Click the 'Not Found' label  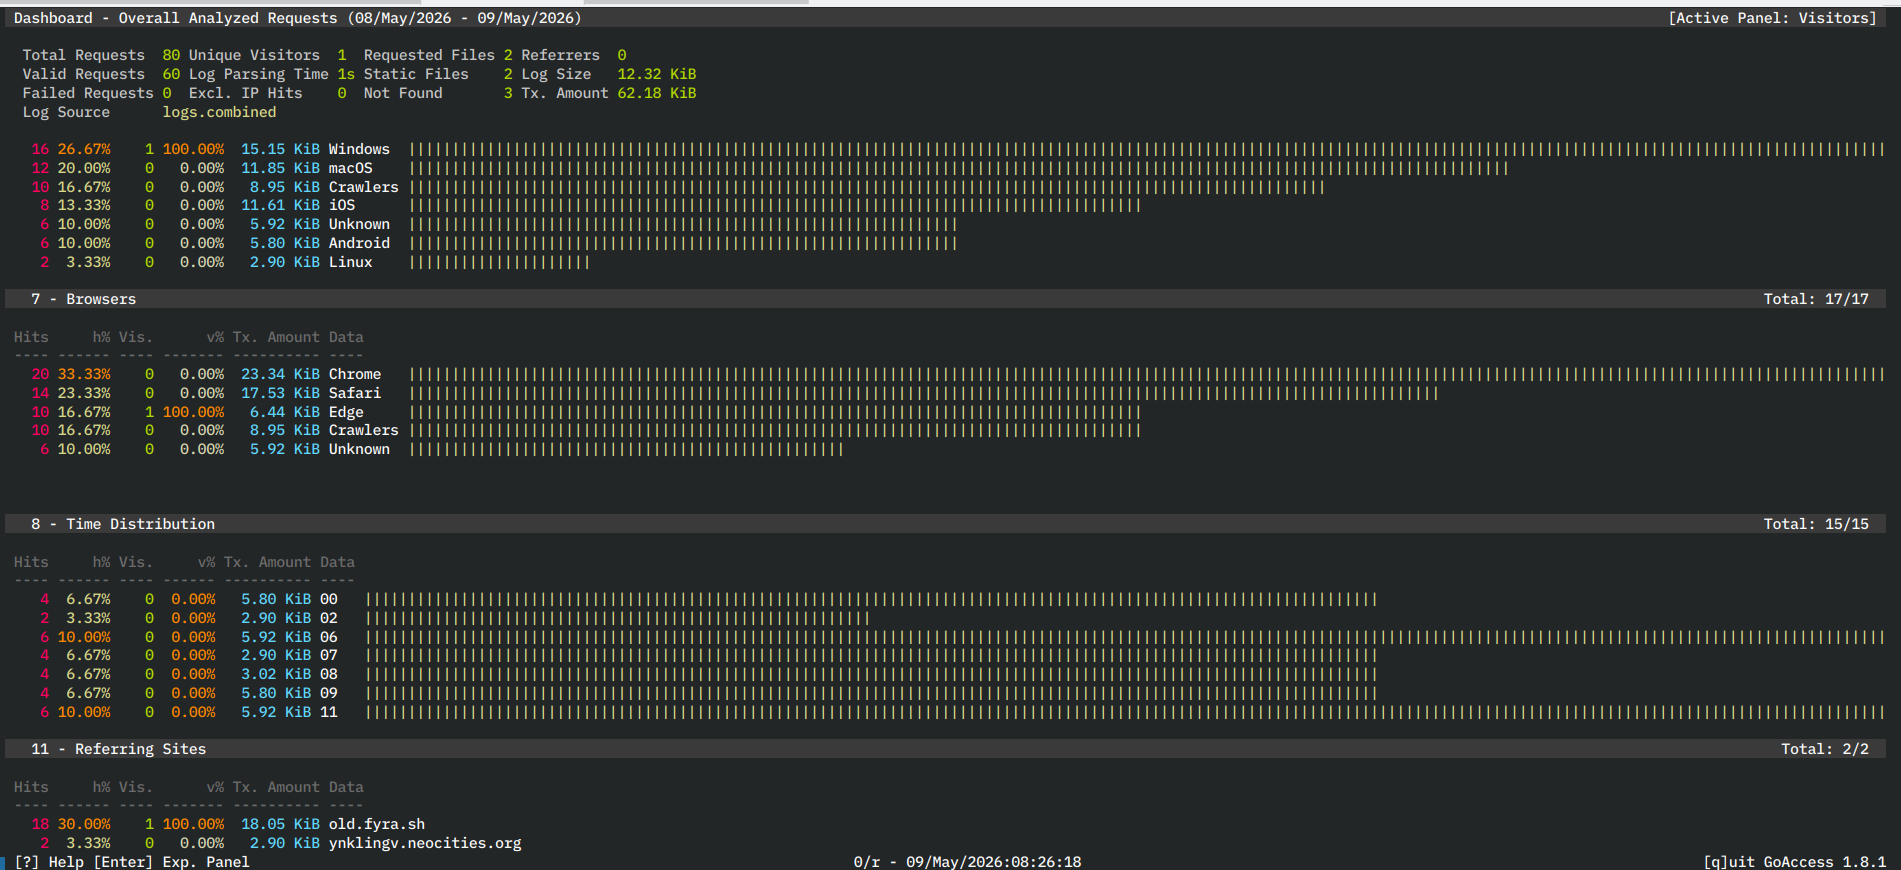tap(403, 93)
